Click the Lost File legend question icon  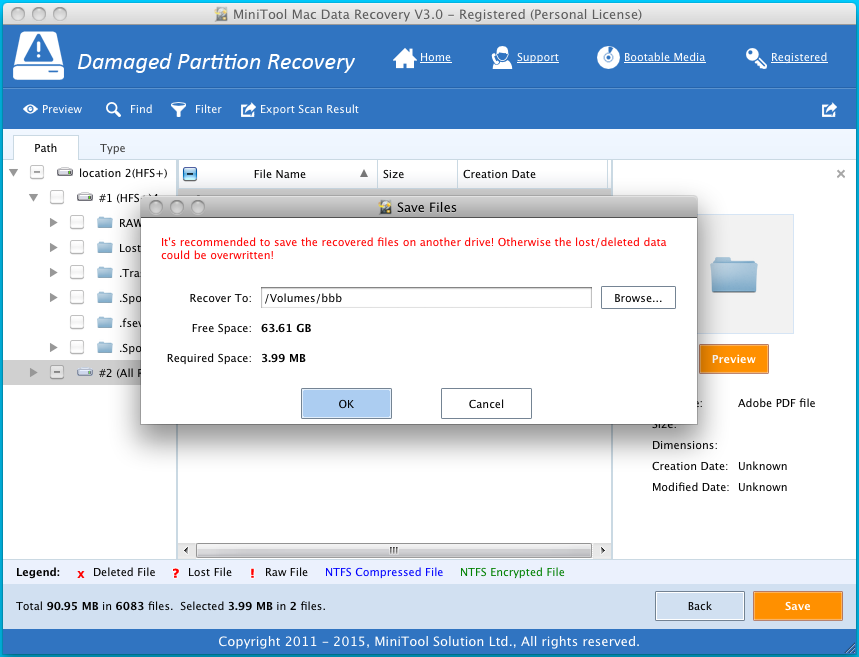coord(175,573)
